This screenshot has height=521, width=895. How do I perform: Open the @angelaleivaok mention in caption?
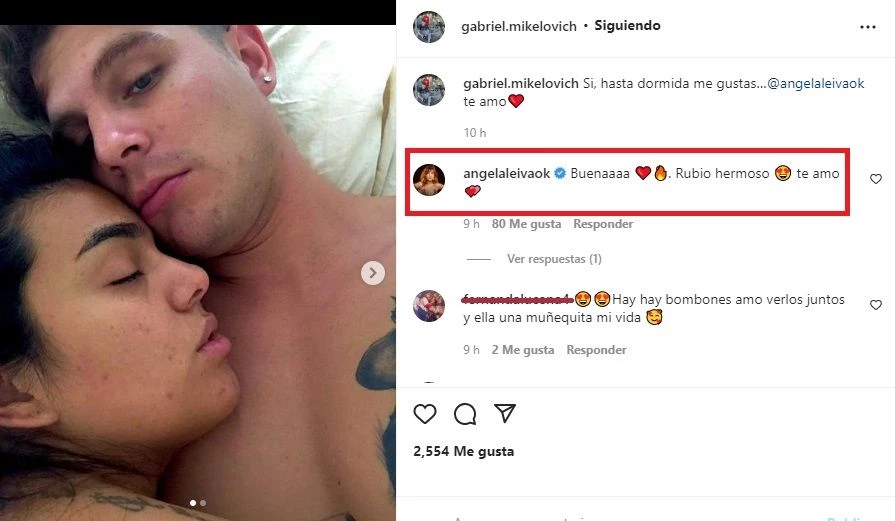(x=816, y=84)
